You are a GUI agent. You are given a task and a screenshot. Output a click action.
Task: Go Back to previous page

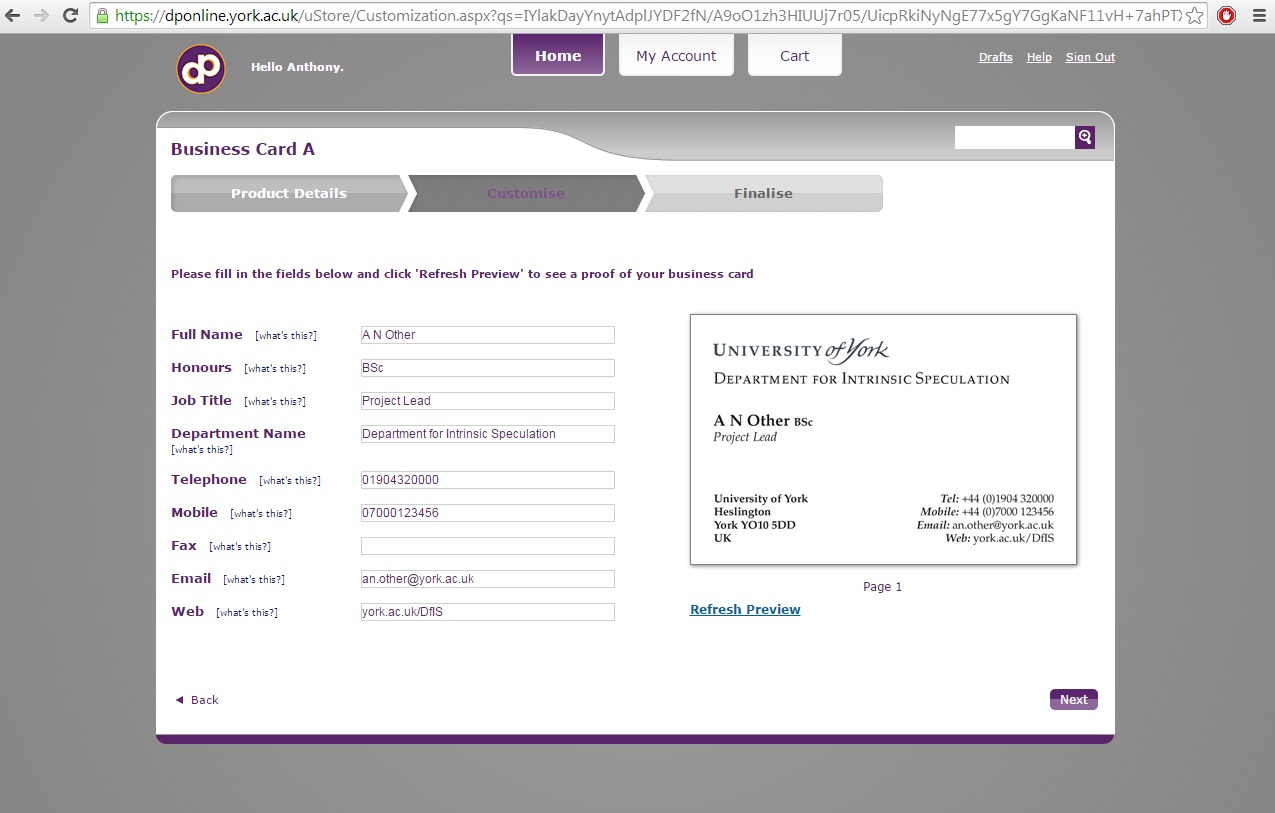point(205,700)
